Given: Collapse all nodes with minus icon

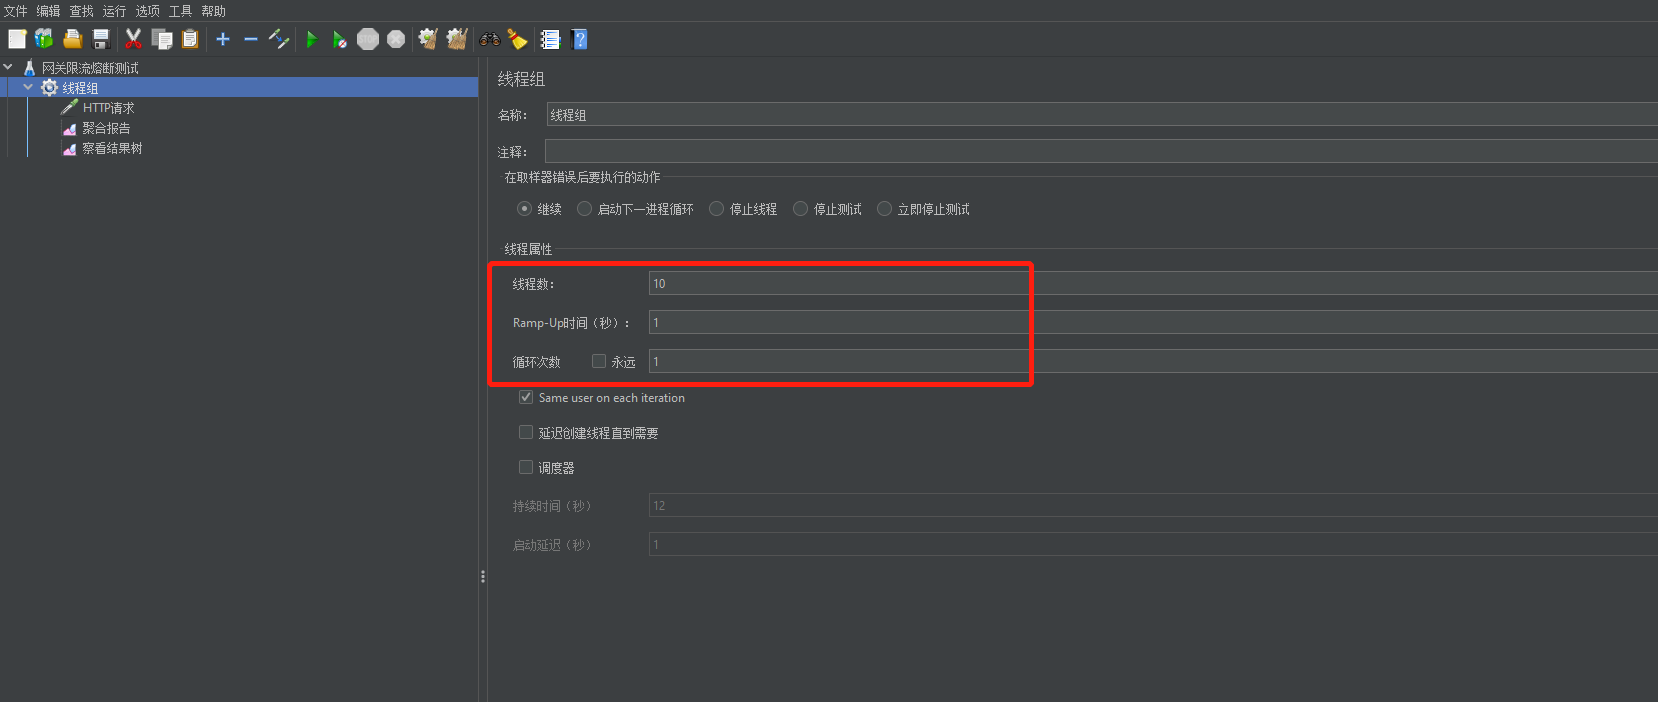Looking at the screenshot, I should [x=251, y=39].
